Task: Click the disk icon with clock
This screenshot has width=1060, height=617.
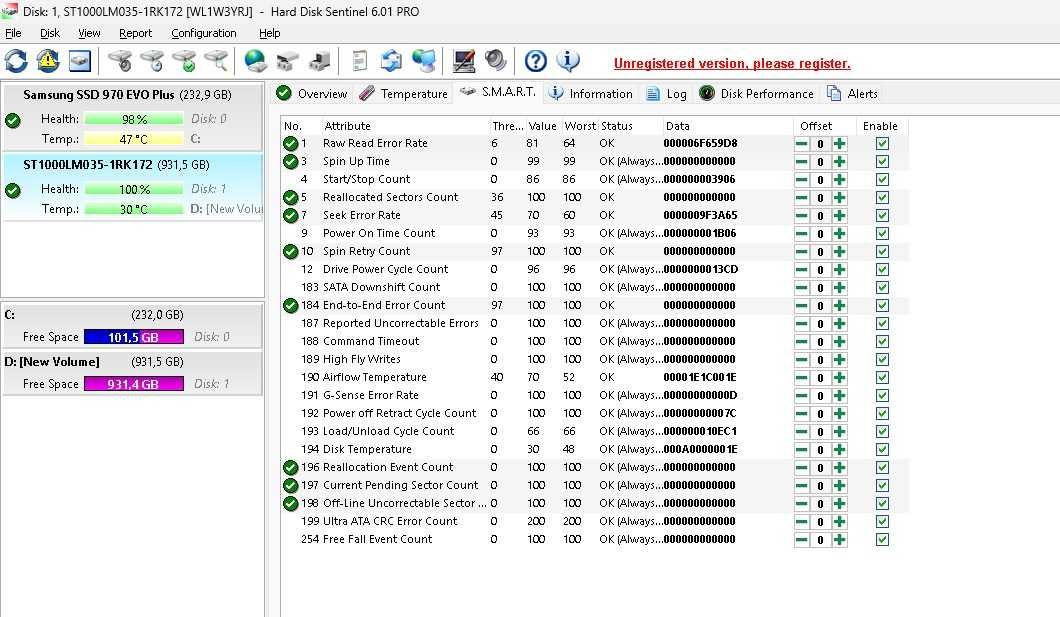Action: [x=153, y=61]
